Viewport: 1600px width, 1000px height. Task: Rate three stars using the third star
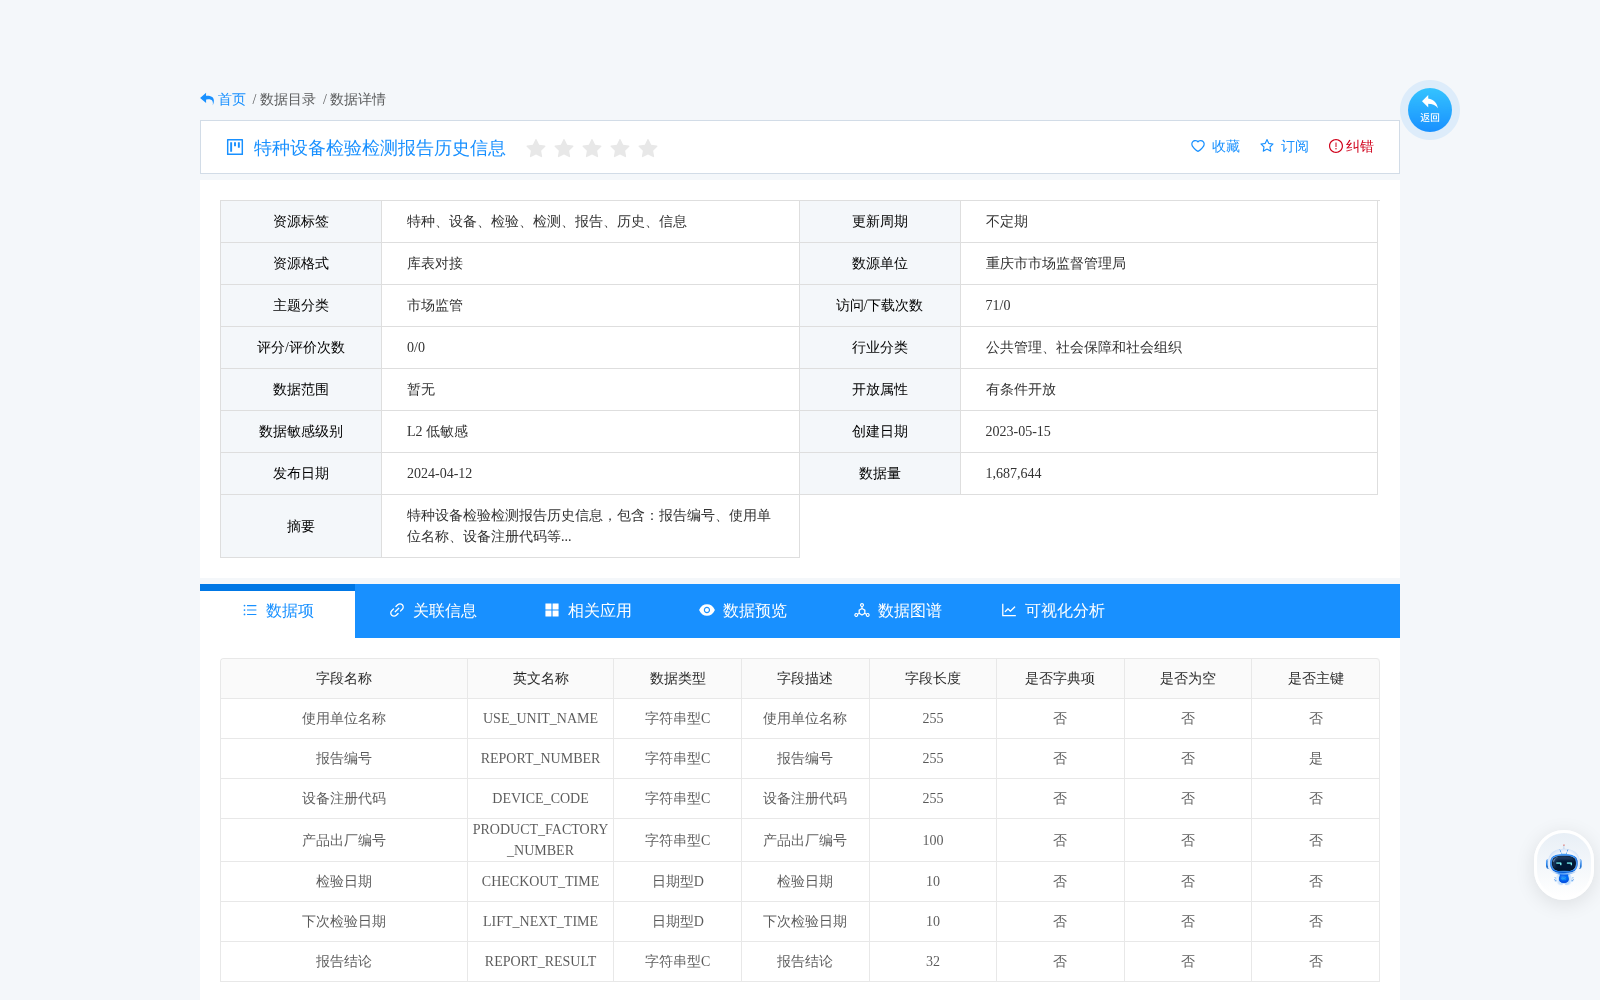592,148
